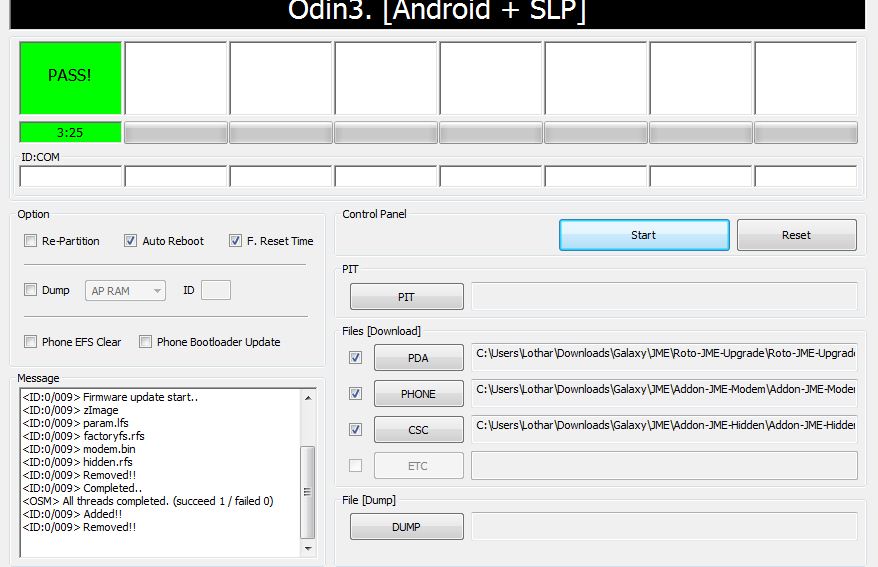This screenshot has height=567, width=878.
Task: Click the Message log scroll up arrow
Action: [308, 397]
